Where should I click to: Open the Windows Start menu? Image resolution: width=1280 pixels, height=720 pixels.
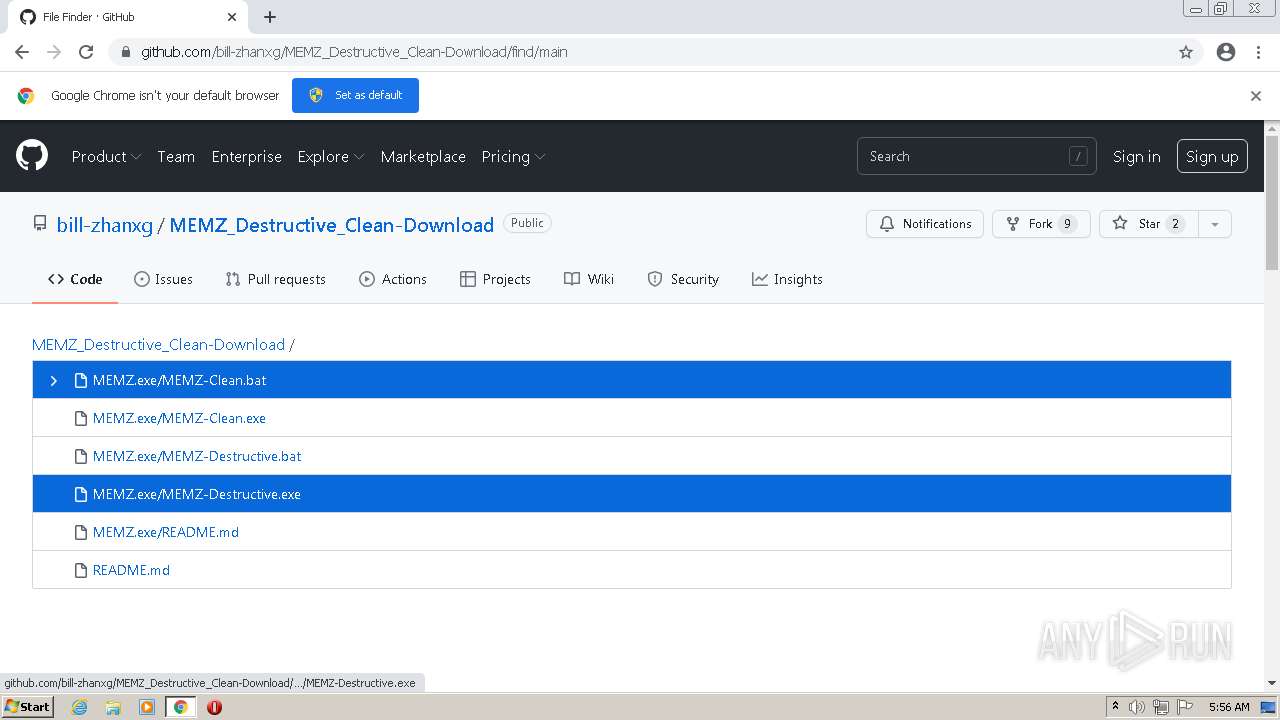point(27,707)
